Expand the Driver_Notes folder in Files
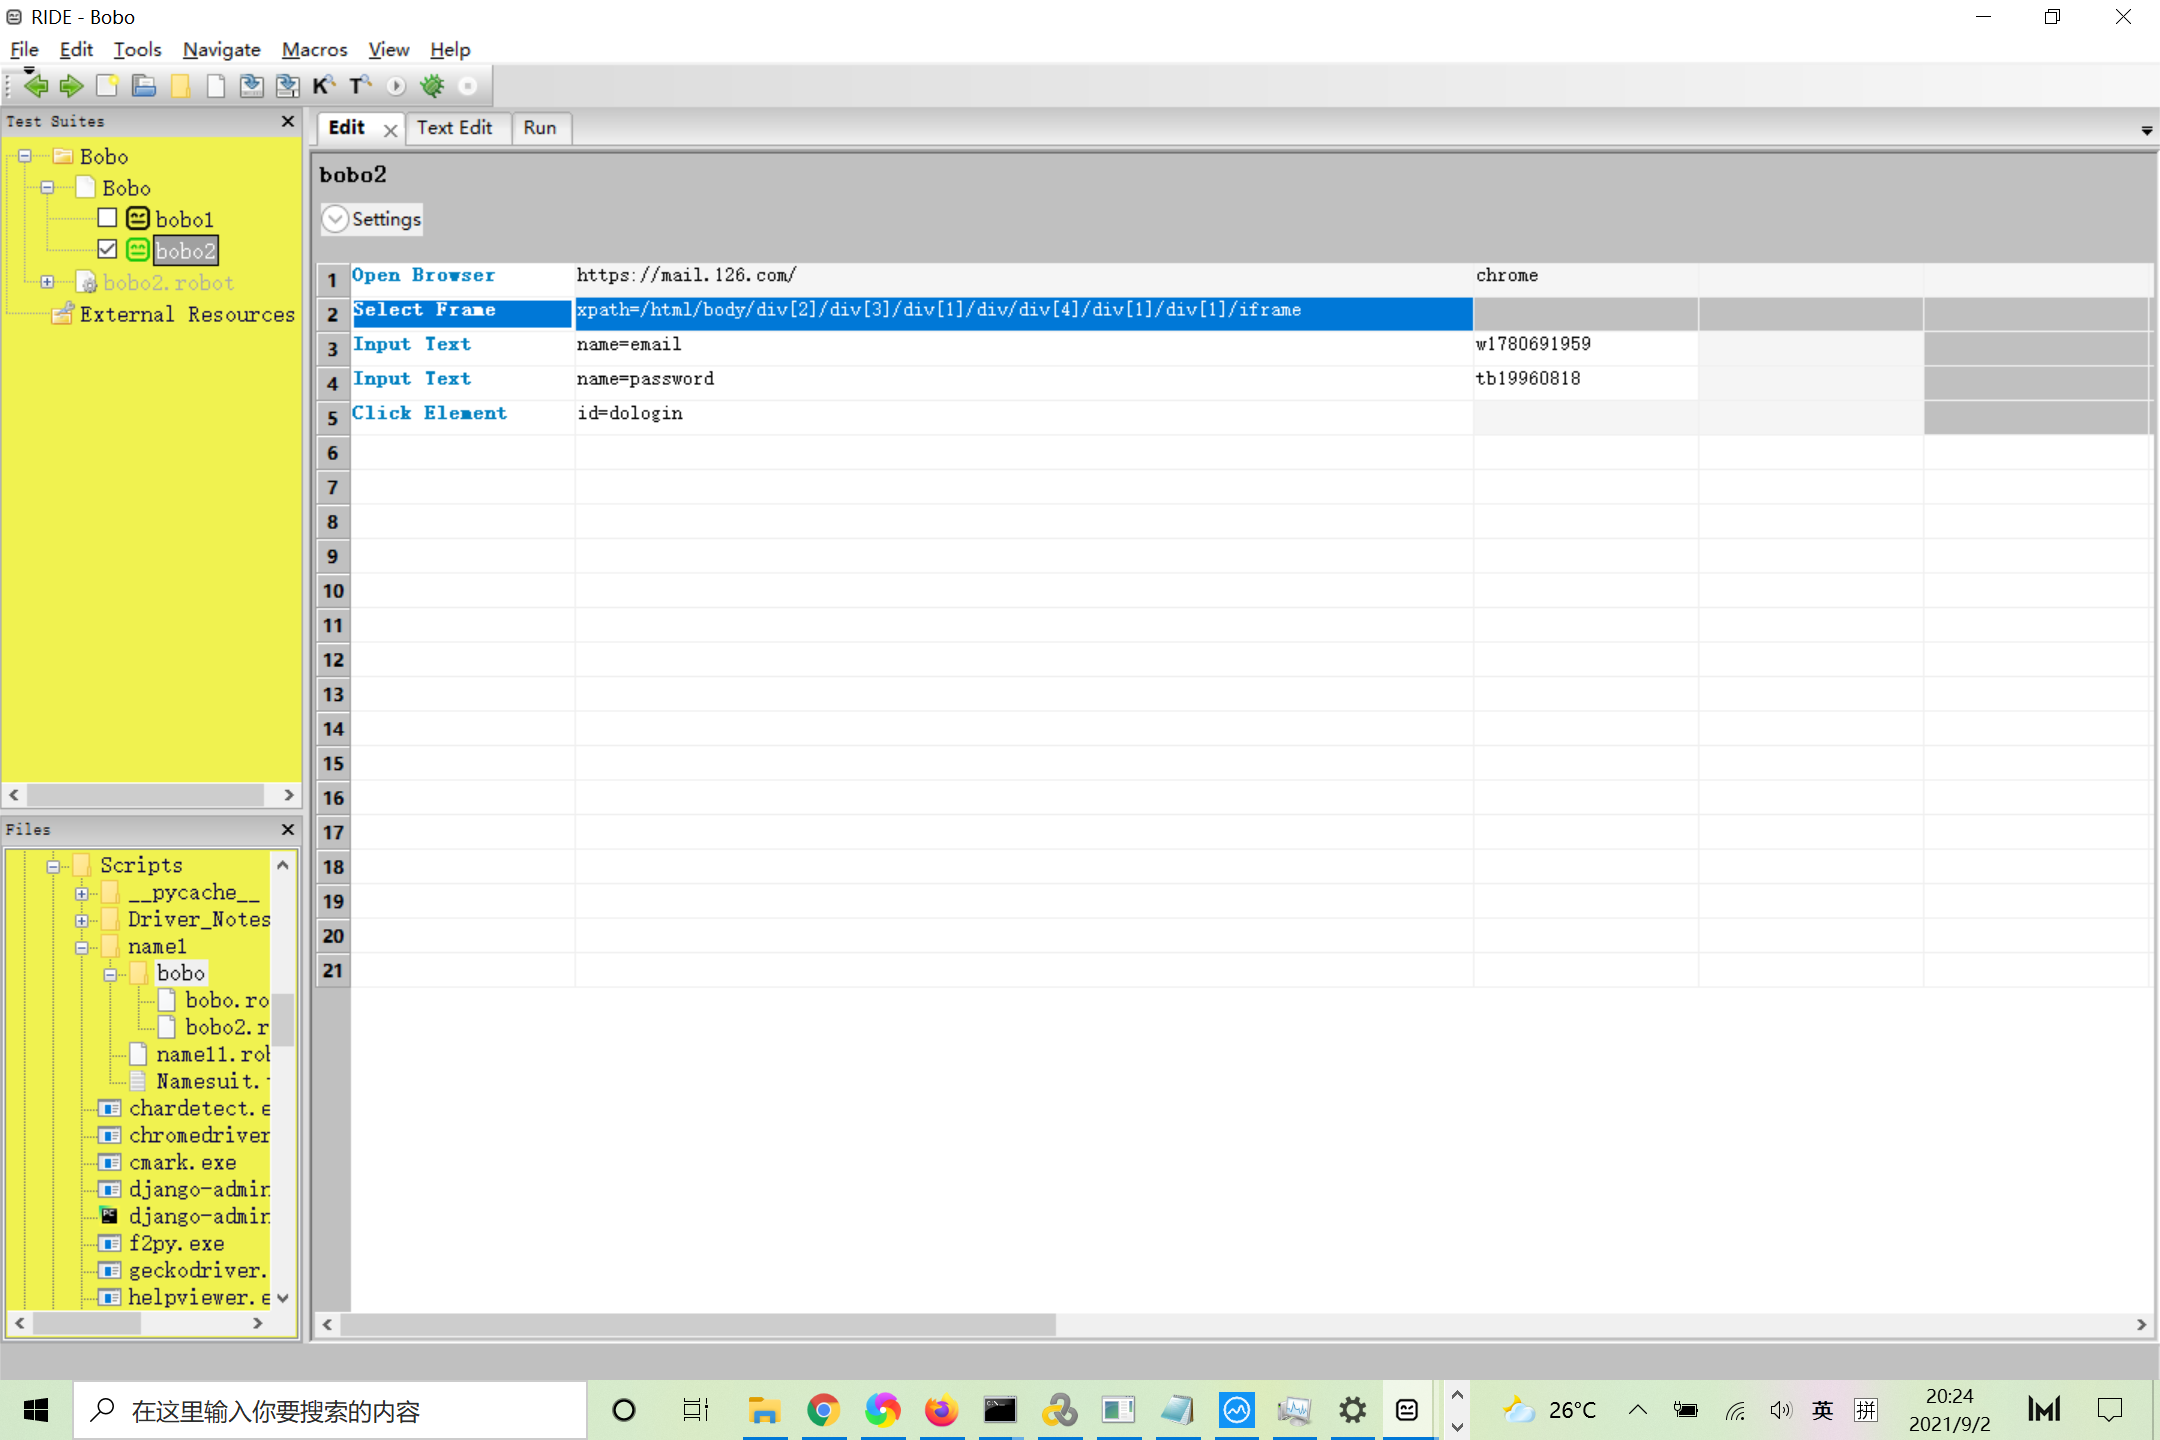The width and height of the screenshot is (2160, 1440). point(82,920)
